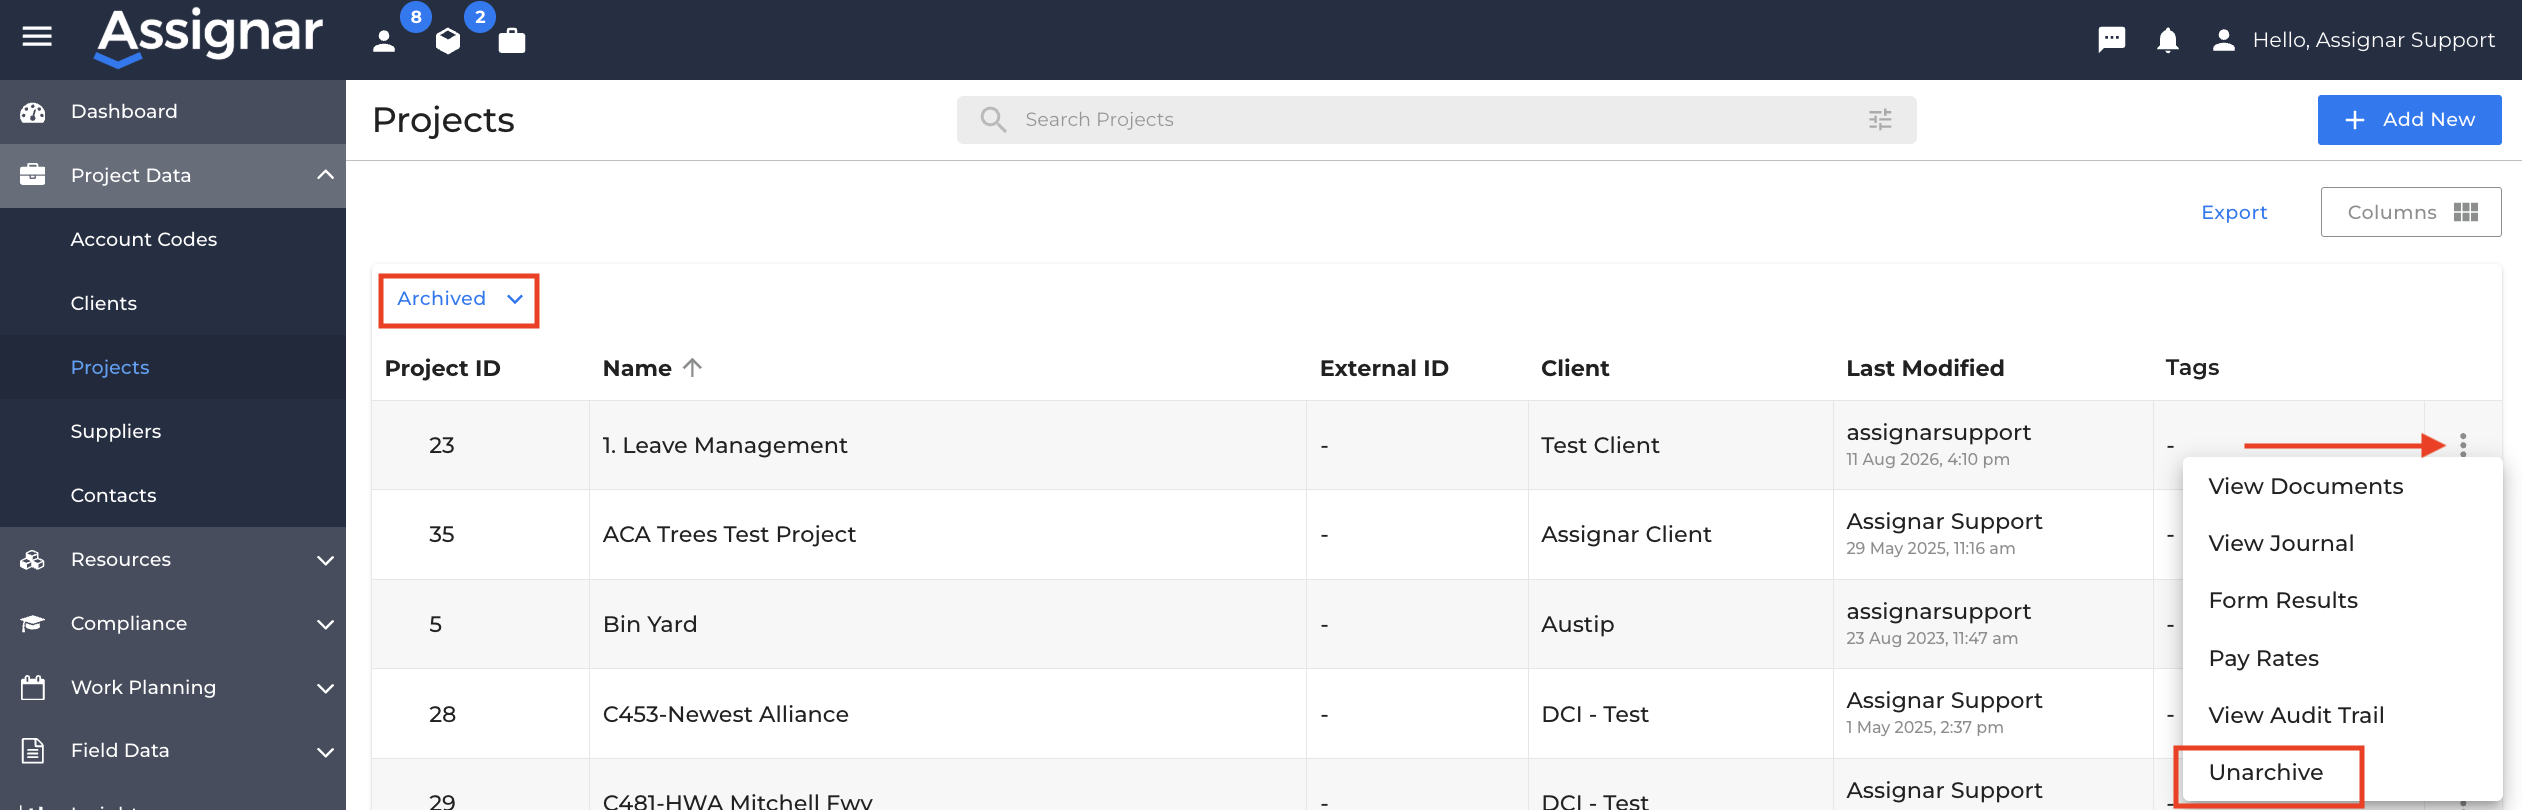2522x810 pixels.
Task: Click the Field Data document icon
Action: click(x=33, y=751)
